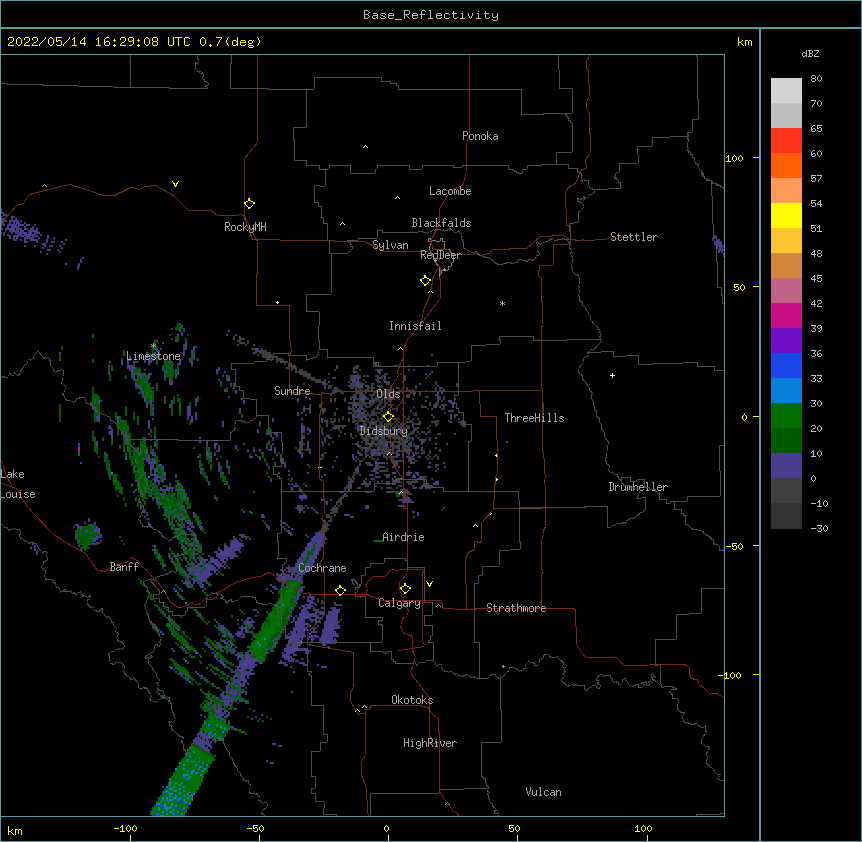Click the -30 value on the dBZ scale
The height and width of the screenshot is (842, 862).
coord(819,528)
